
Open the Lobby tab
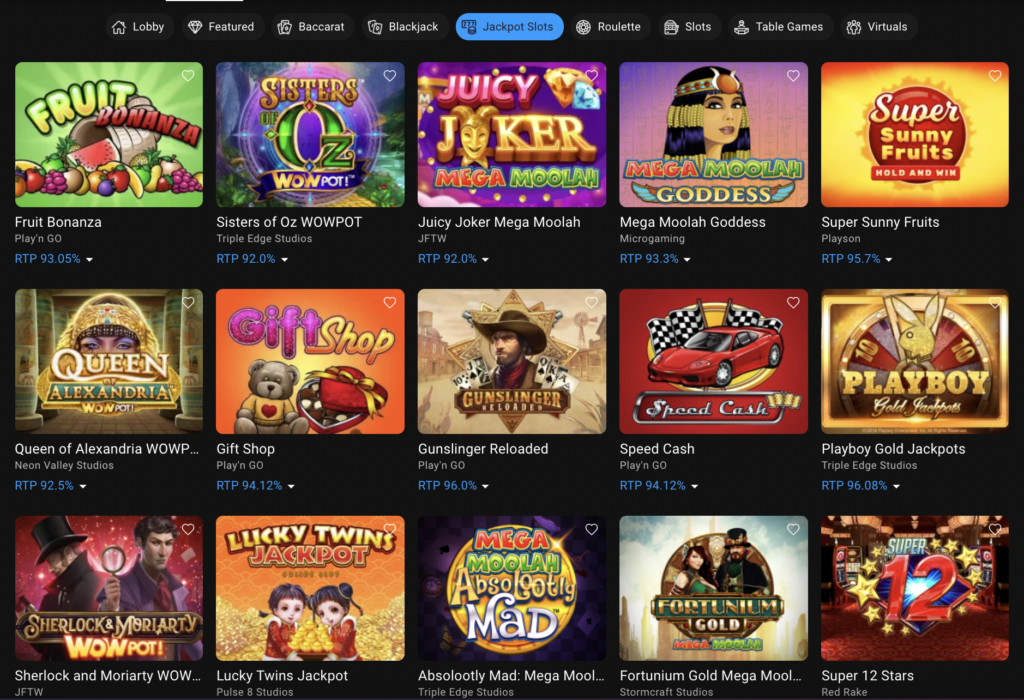(139, 27)
